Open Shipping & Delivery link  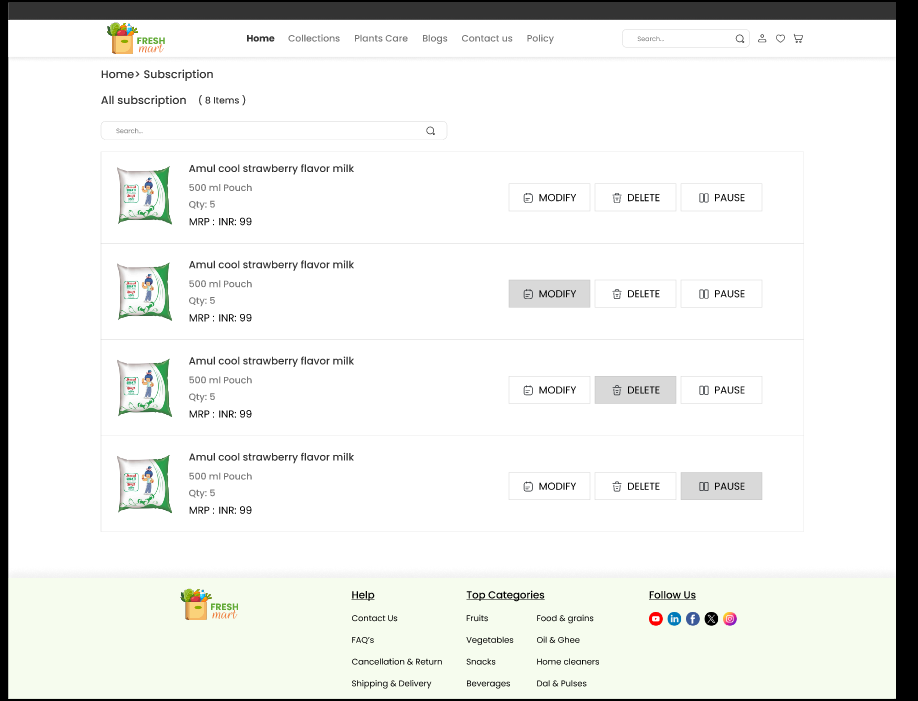coord(391,683)
